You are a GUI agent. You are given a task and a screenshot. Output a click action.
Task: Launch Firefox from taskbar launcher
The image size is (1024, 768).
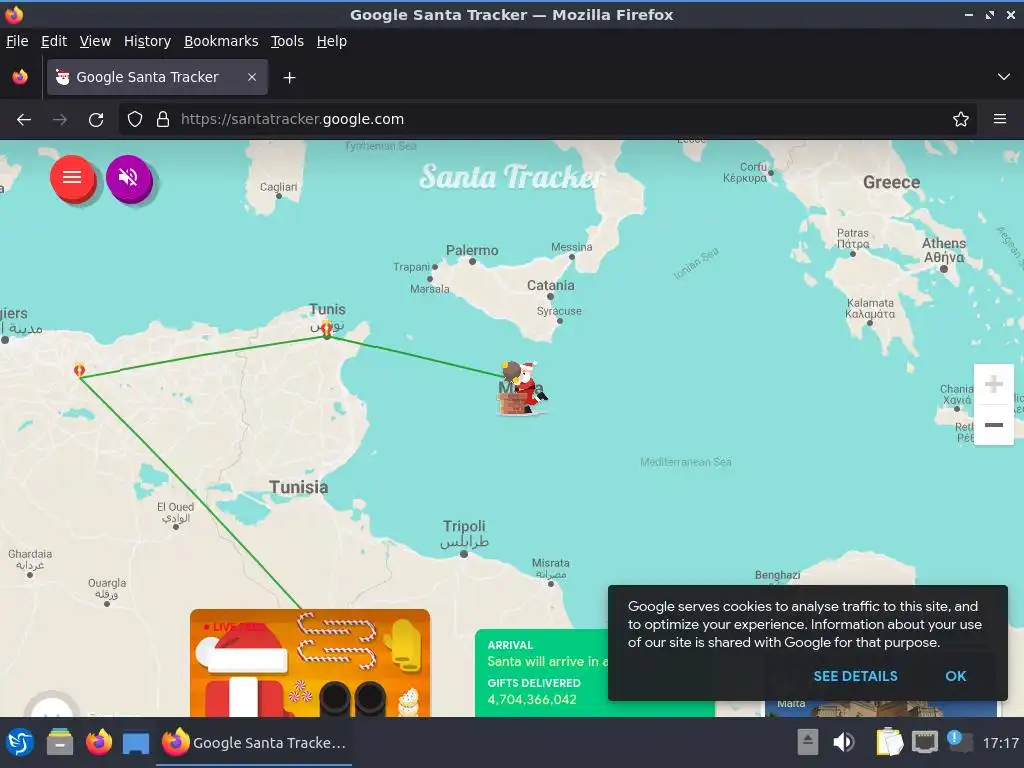[99, 743]
